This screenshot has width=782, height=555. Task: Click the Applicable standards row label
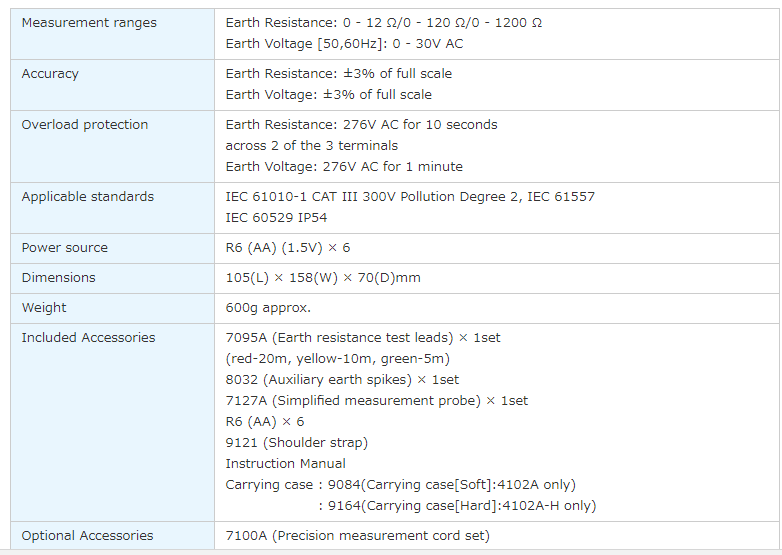click(x=88, y=197)
